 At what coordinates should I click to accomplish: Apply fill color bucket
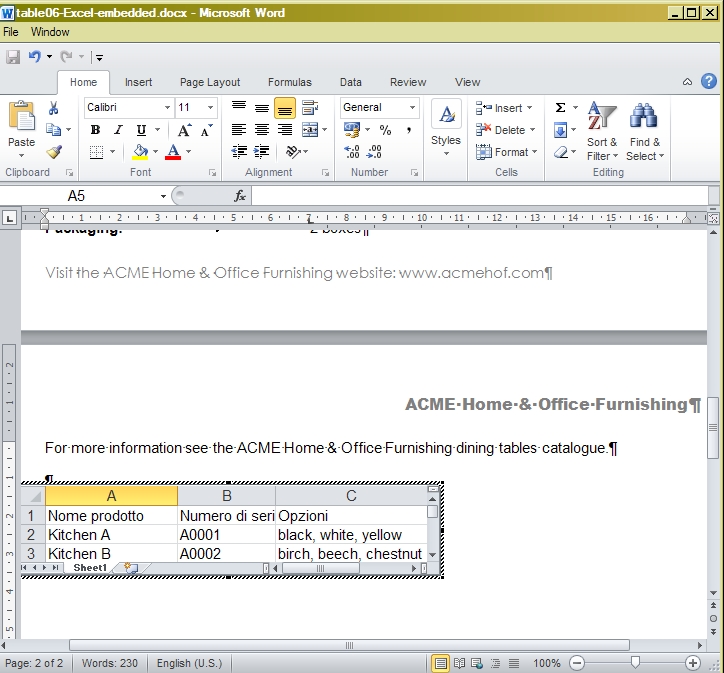pos(140,152)
